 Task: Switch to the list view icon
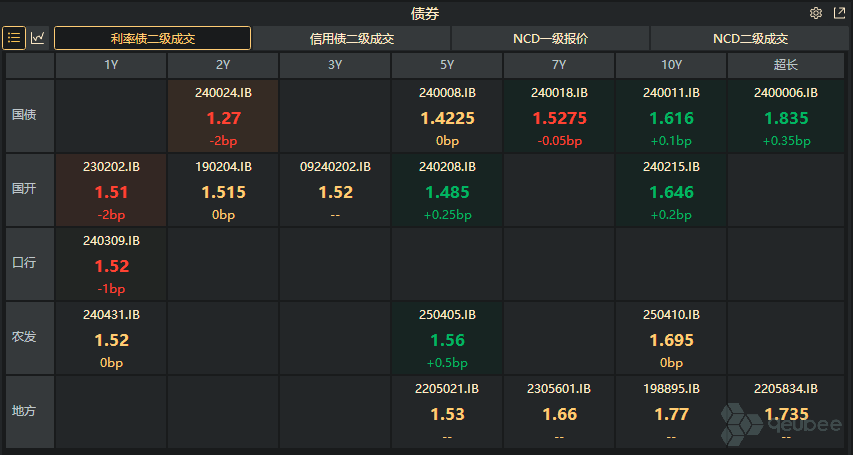(15, 38)
